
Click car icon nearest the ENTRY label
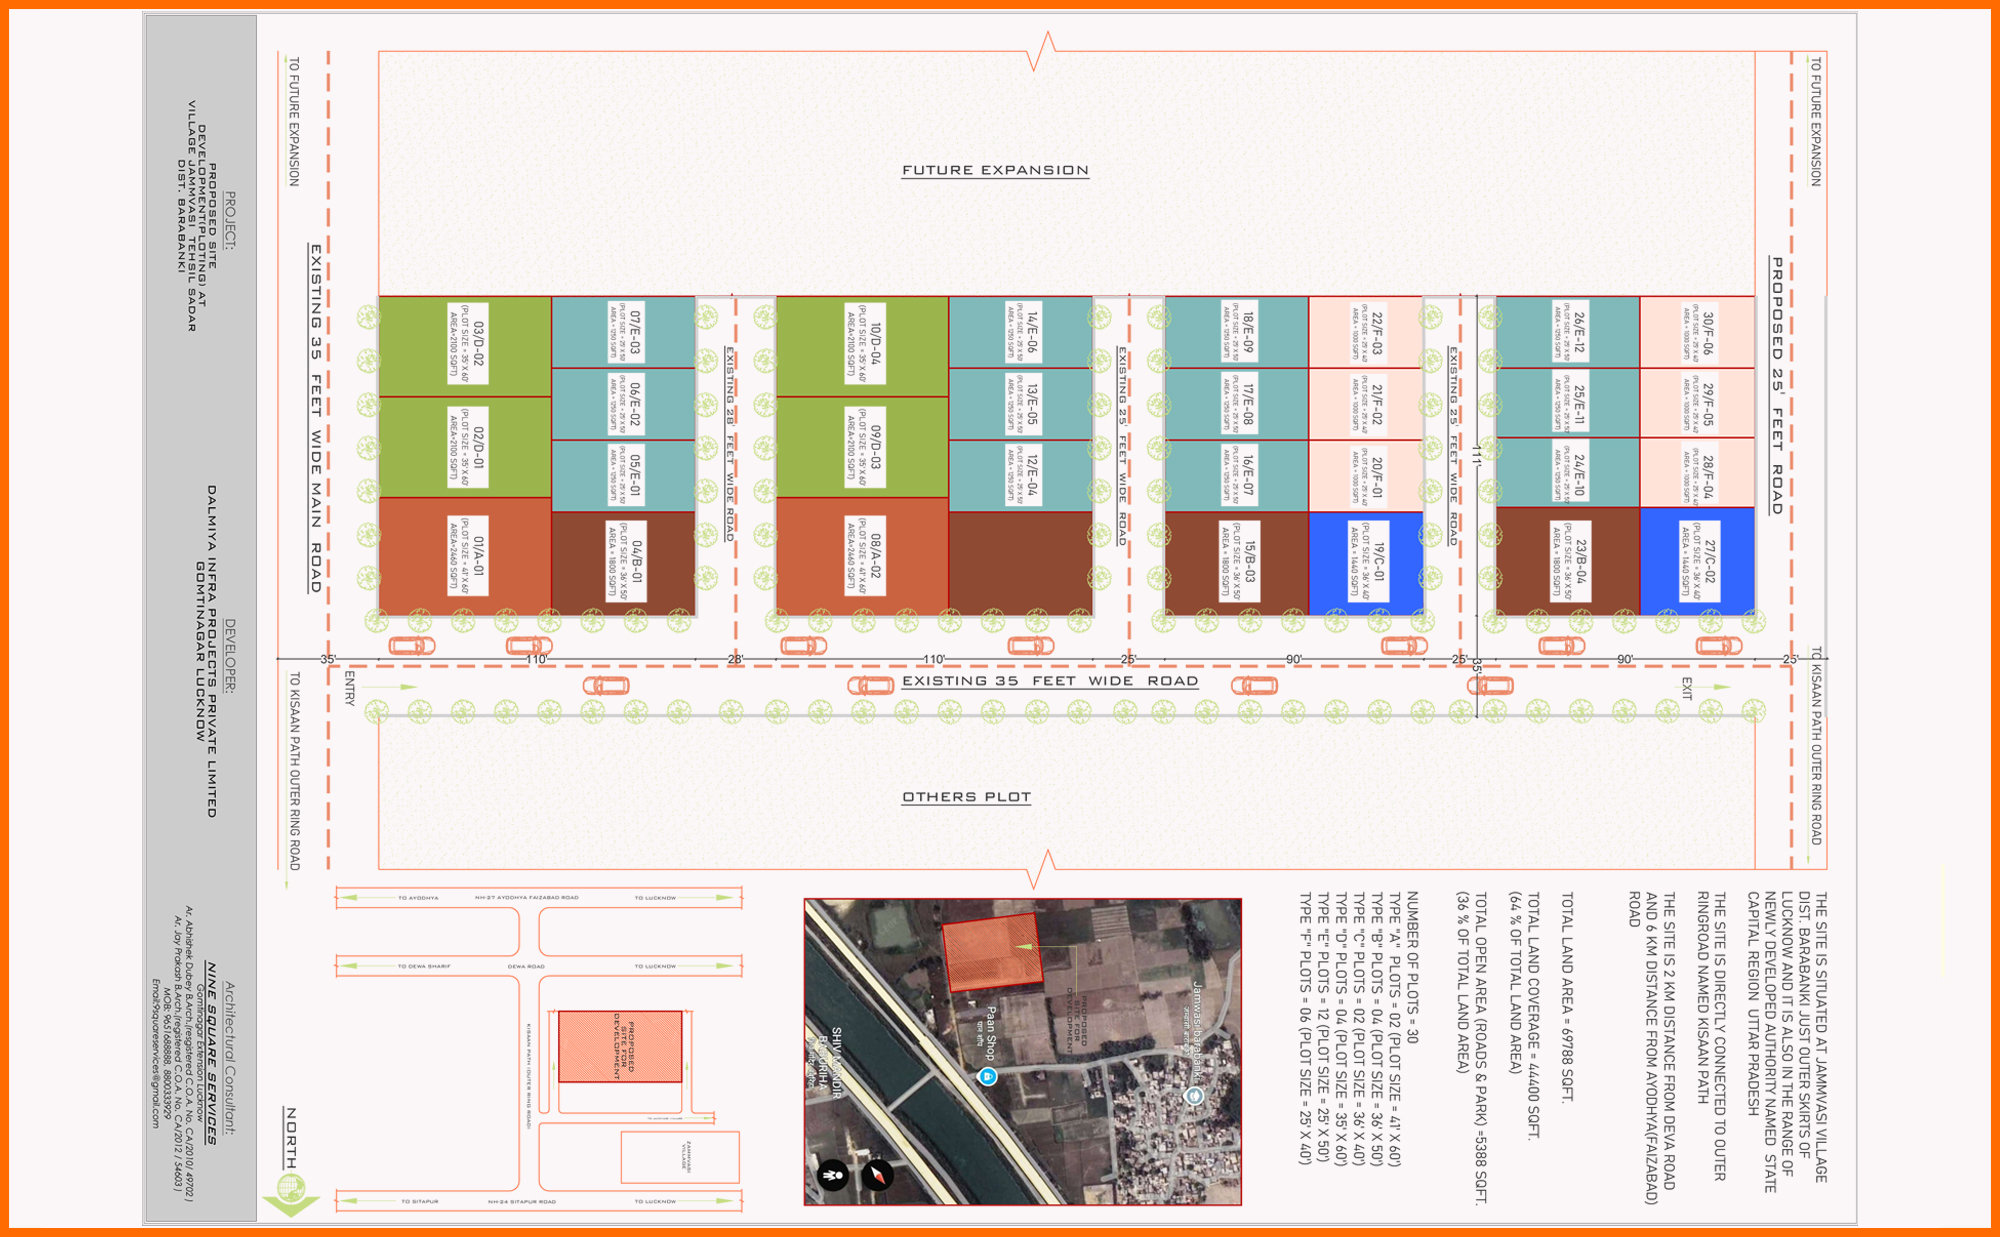pos(411,646)
